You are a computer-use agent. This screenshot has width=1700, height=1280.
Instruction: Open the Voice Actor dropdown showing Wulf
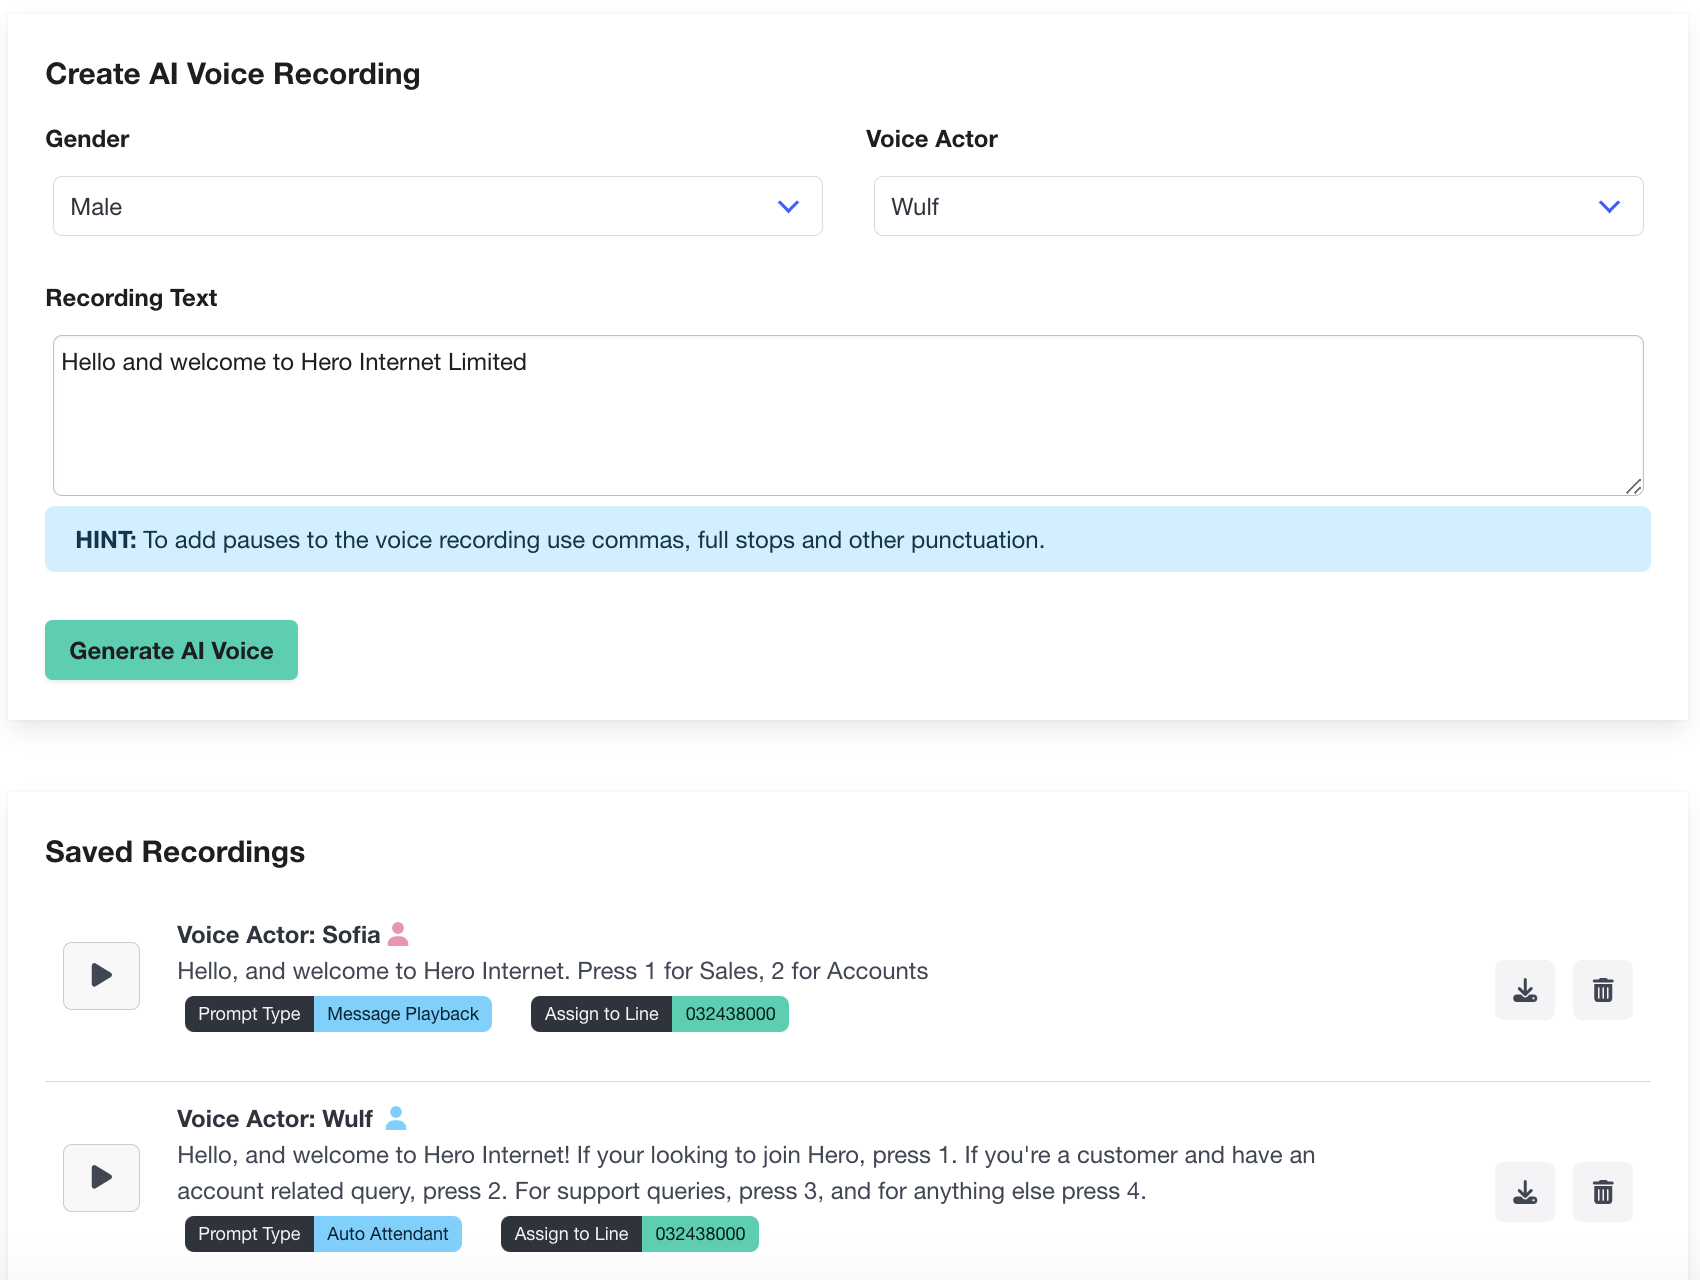pos(1258,206)
